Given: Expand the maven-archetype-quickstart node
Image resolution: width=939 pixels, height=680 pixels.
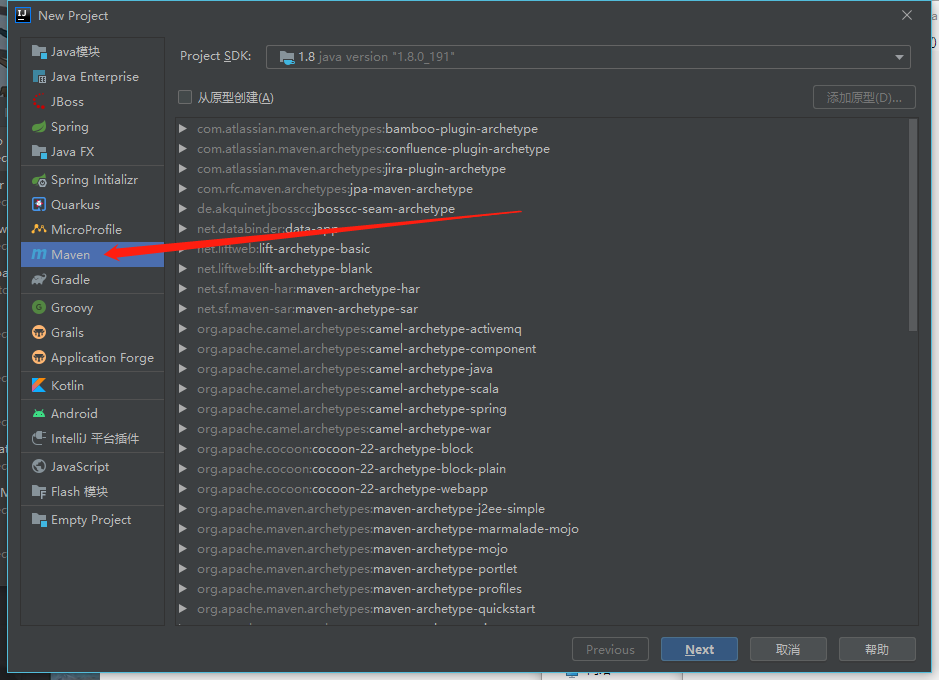Looking at the screenshot, I should (183, 609).
